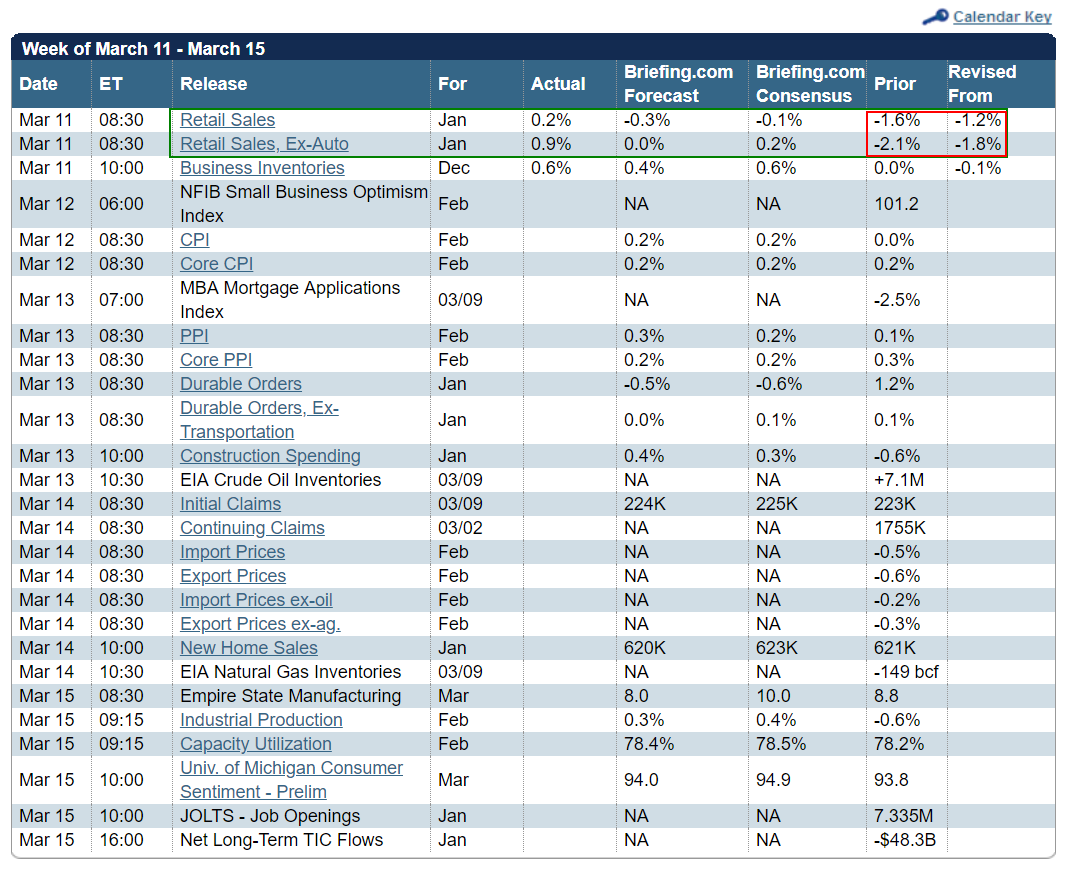
Task: Click the key icon beside Calendar Key
Action: [935, 16]
